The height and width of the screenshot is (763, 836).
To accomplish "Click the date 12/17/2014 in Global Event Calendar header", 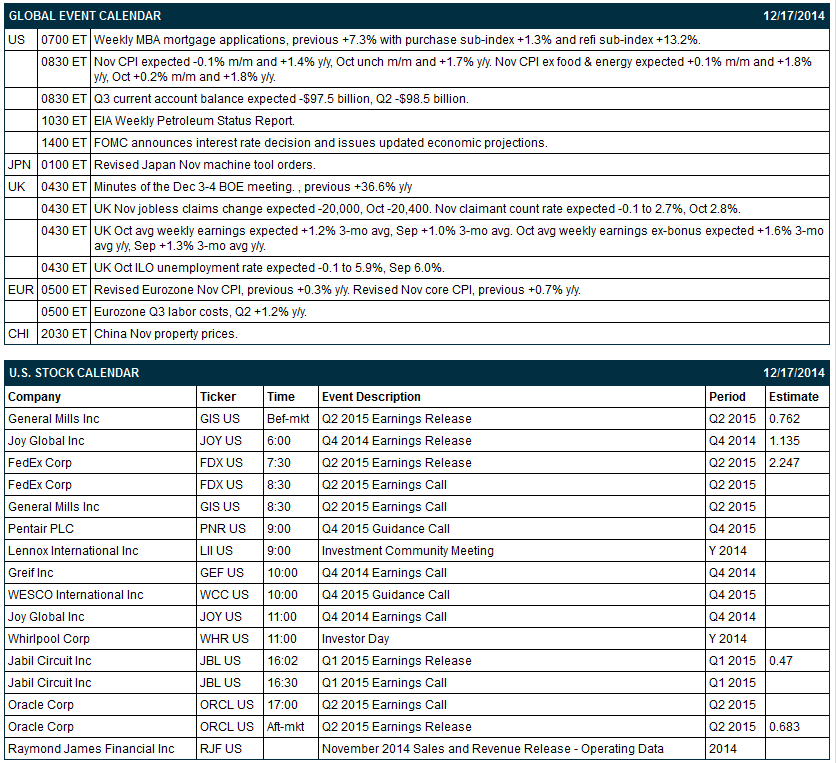I will click(x=793, y=16).
